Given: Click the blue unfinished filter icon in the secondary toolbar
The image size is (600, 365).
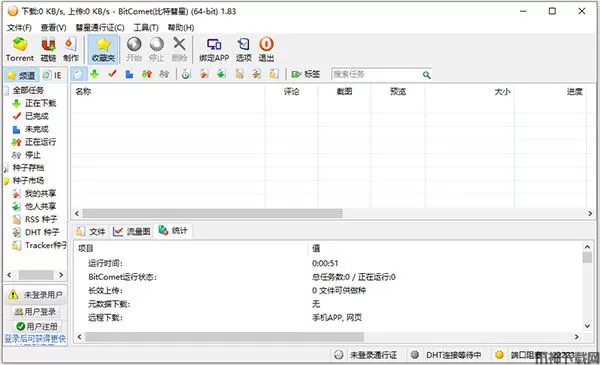Looking at the screenshot, I should tap(129, 74).
